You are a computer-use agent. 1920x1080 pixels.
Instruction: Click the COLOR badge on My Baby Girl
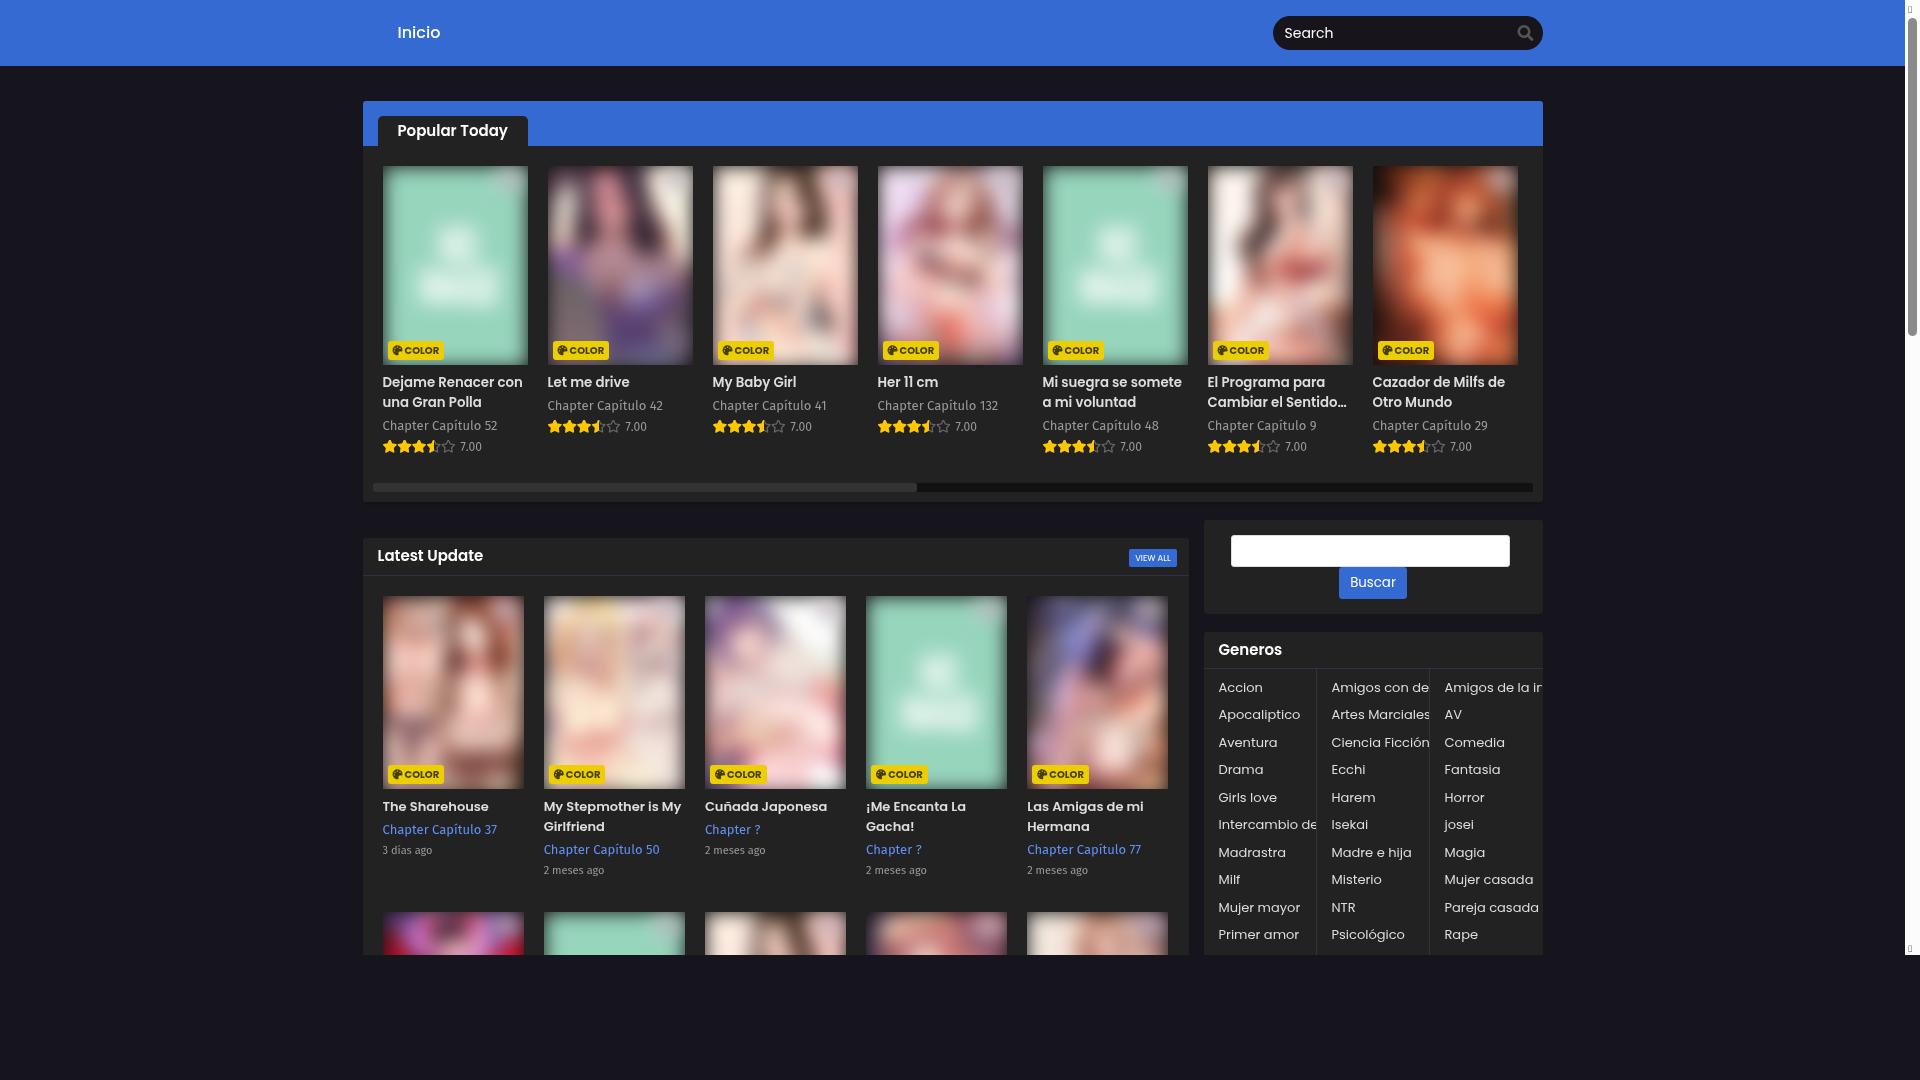click(x=746, y=350)
